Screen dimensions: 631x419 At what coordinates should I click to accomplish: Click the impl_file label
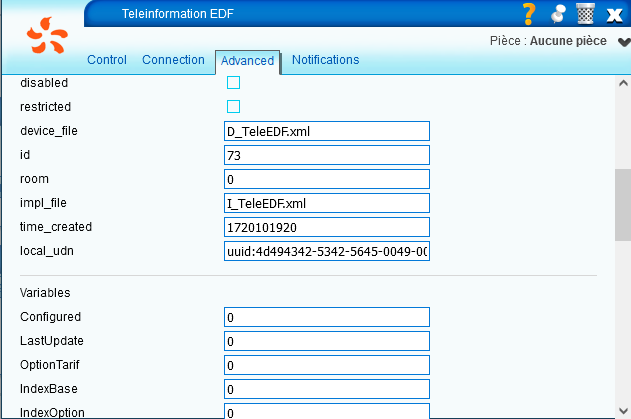tap(43, 203)
